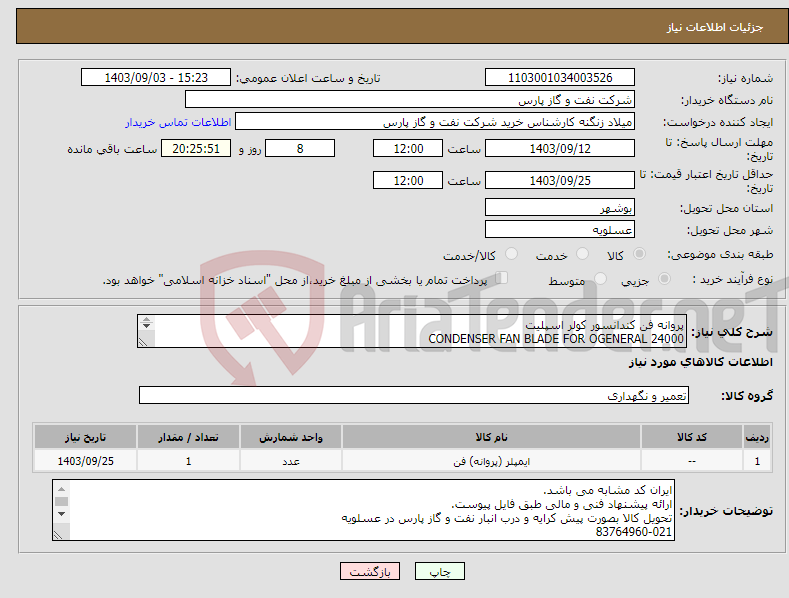This screenshot has height=598, width=789.
Task: Select the خدمت radio button
Action: (x=582, y=254)
